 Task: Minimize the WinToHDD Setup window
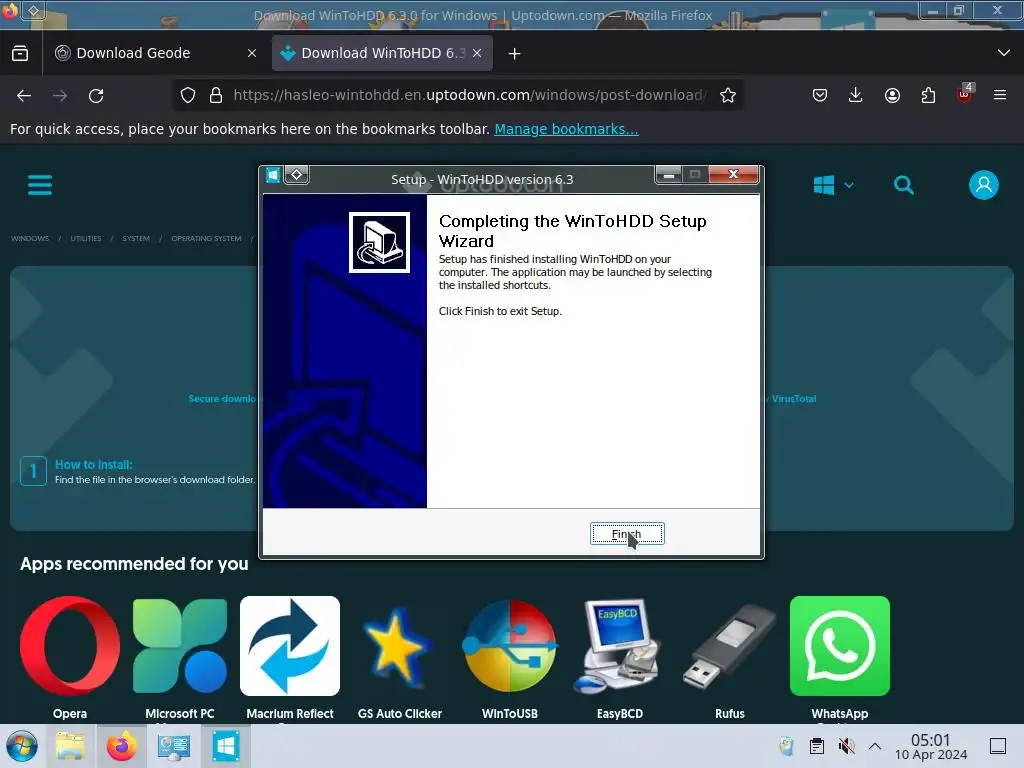tap(669, 175)
